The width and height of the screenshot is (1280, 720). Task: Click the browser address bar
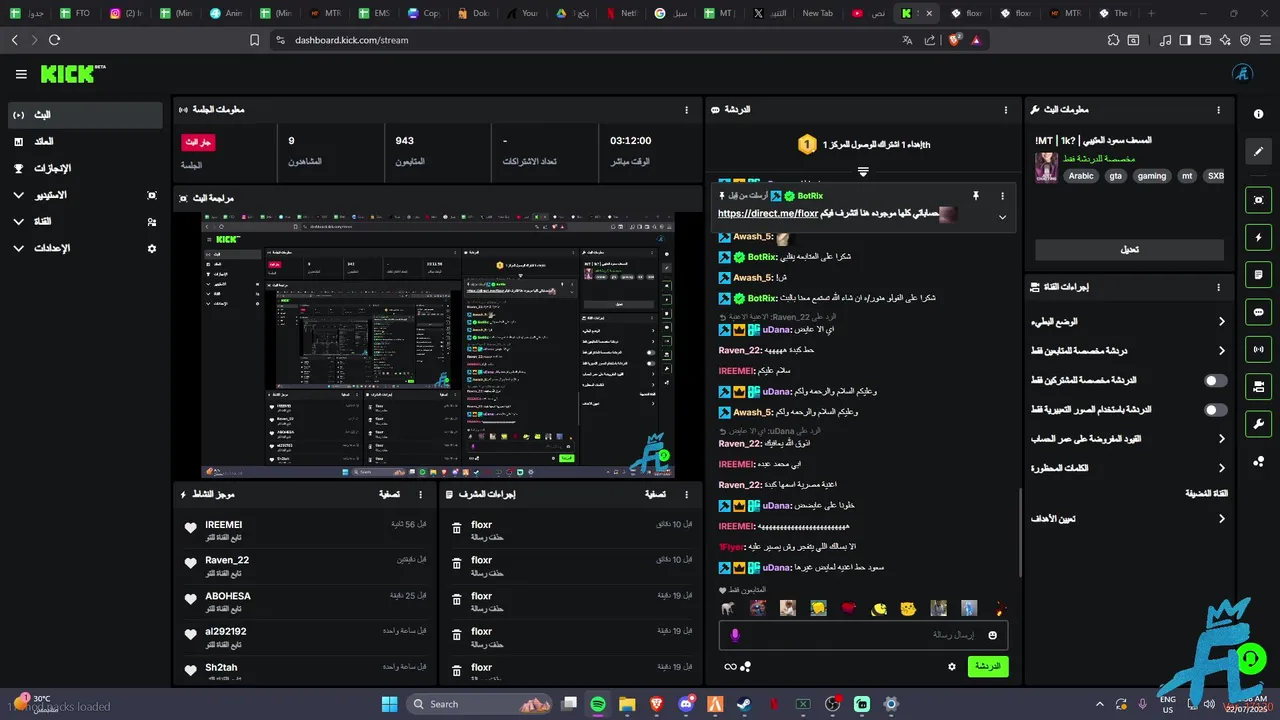click(x=590, y=40)
